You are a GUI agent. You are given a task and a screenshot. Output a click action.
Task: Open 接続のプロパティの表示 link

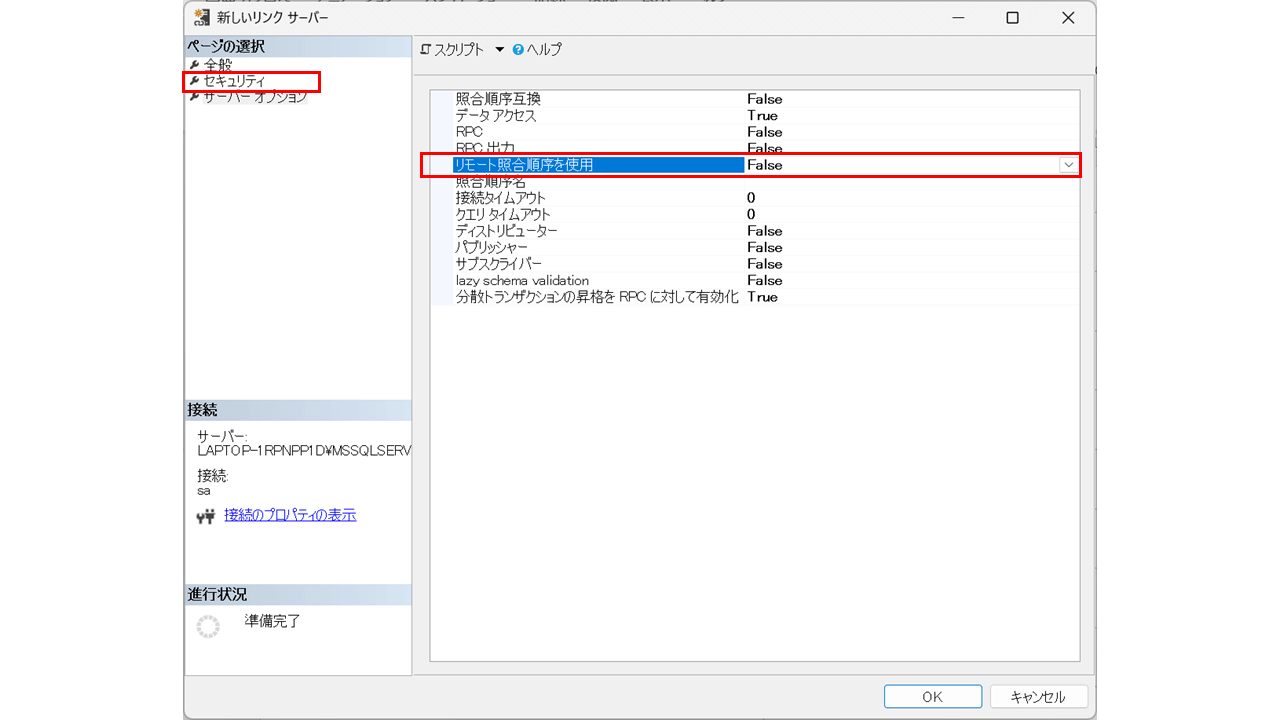point(290,515)
